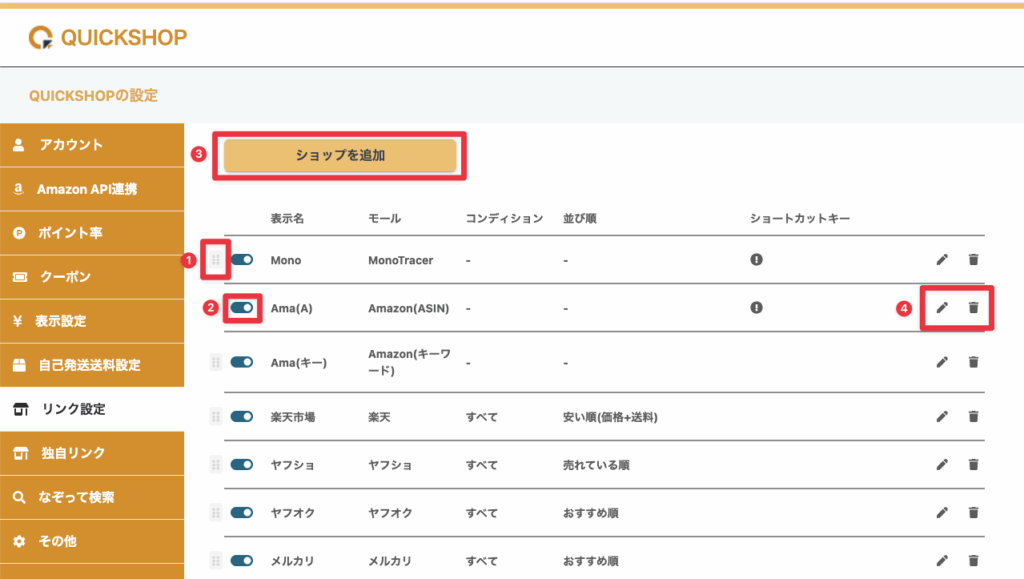Click the pencil edit icon for Mono
This screenshot has width=1024, height=579.
(x=941, y=260)
